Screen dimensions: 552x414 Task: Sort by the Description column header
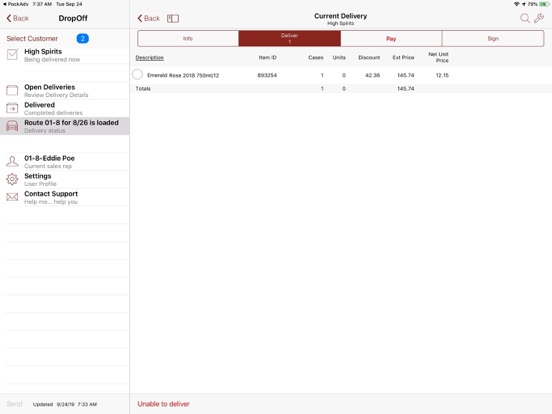tap(150, 57)
